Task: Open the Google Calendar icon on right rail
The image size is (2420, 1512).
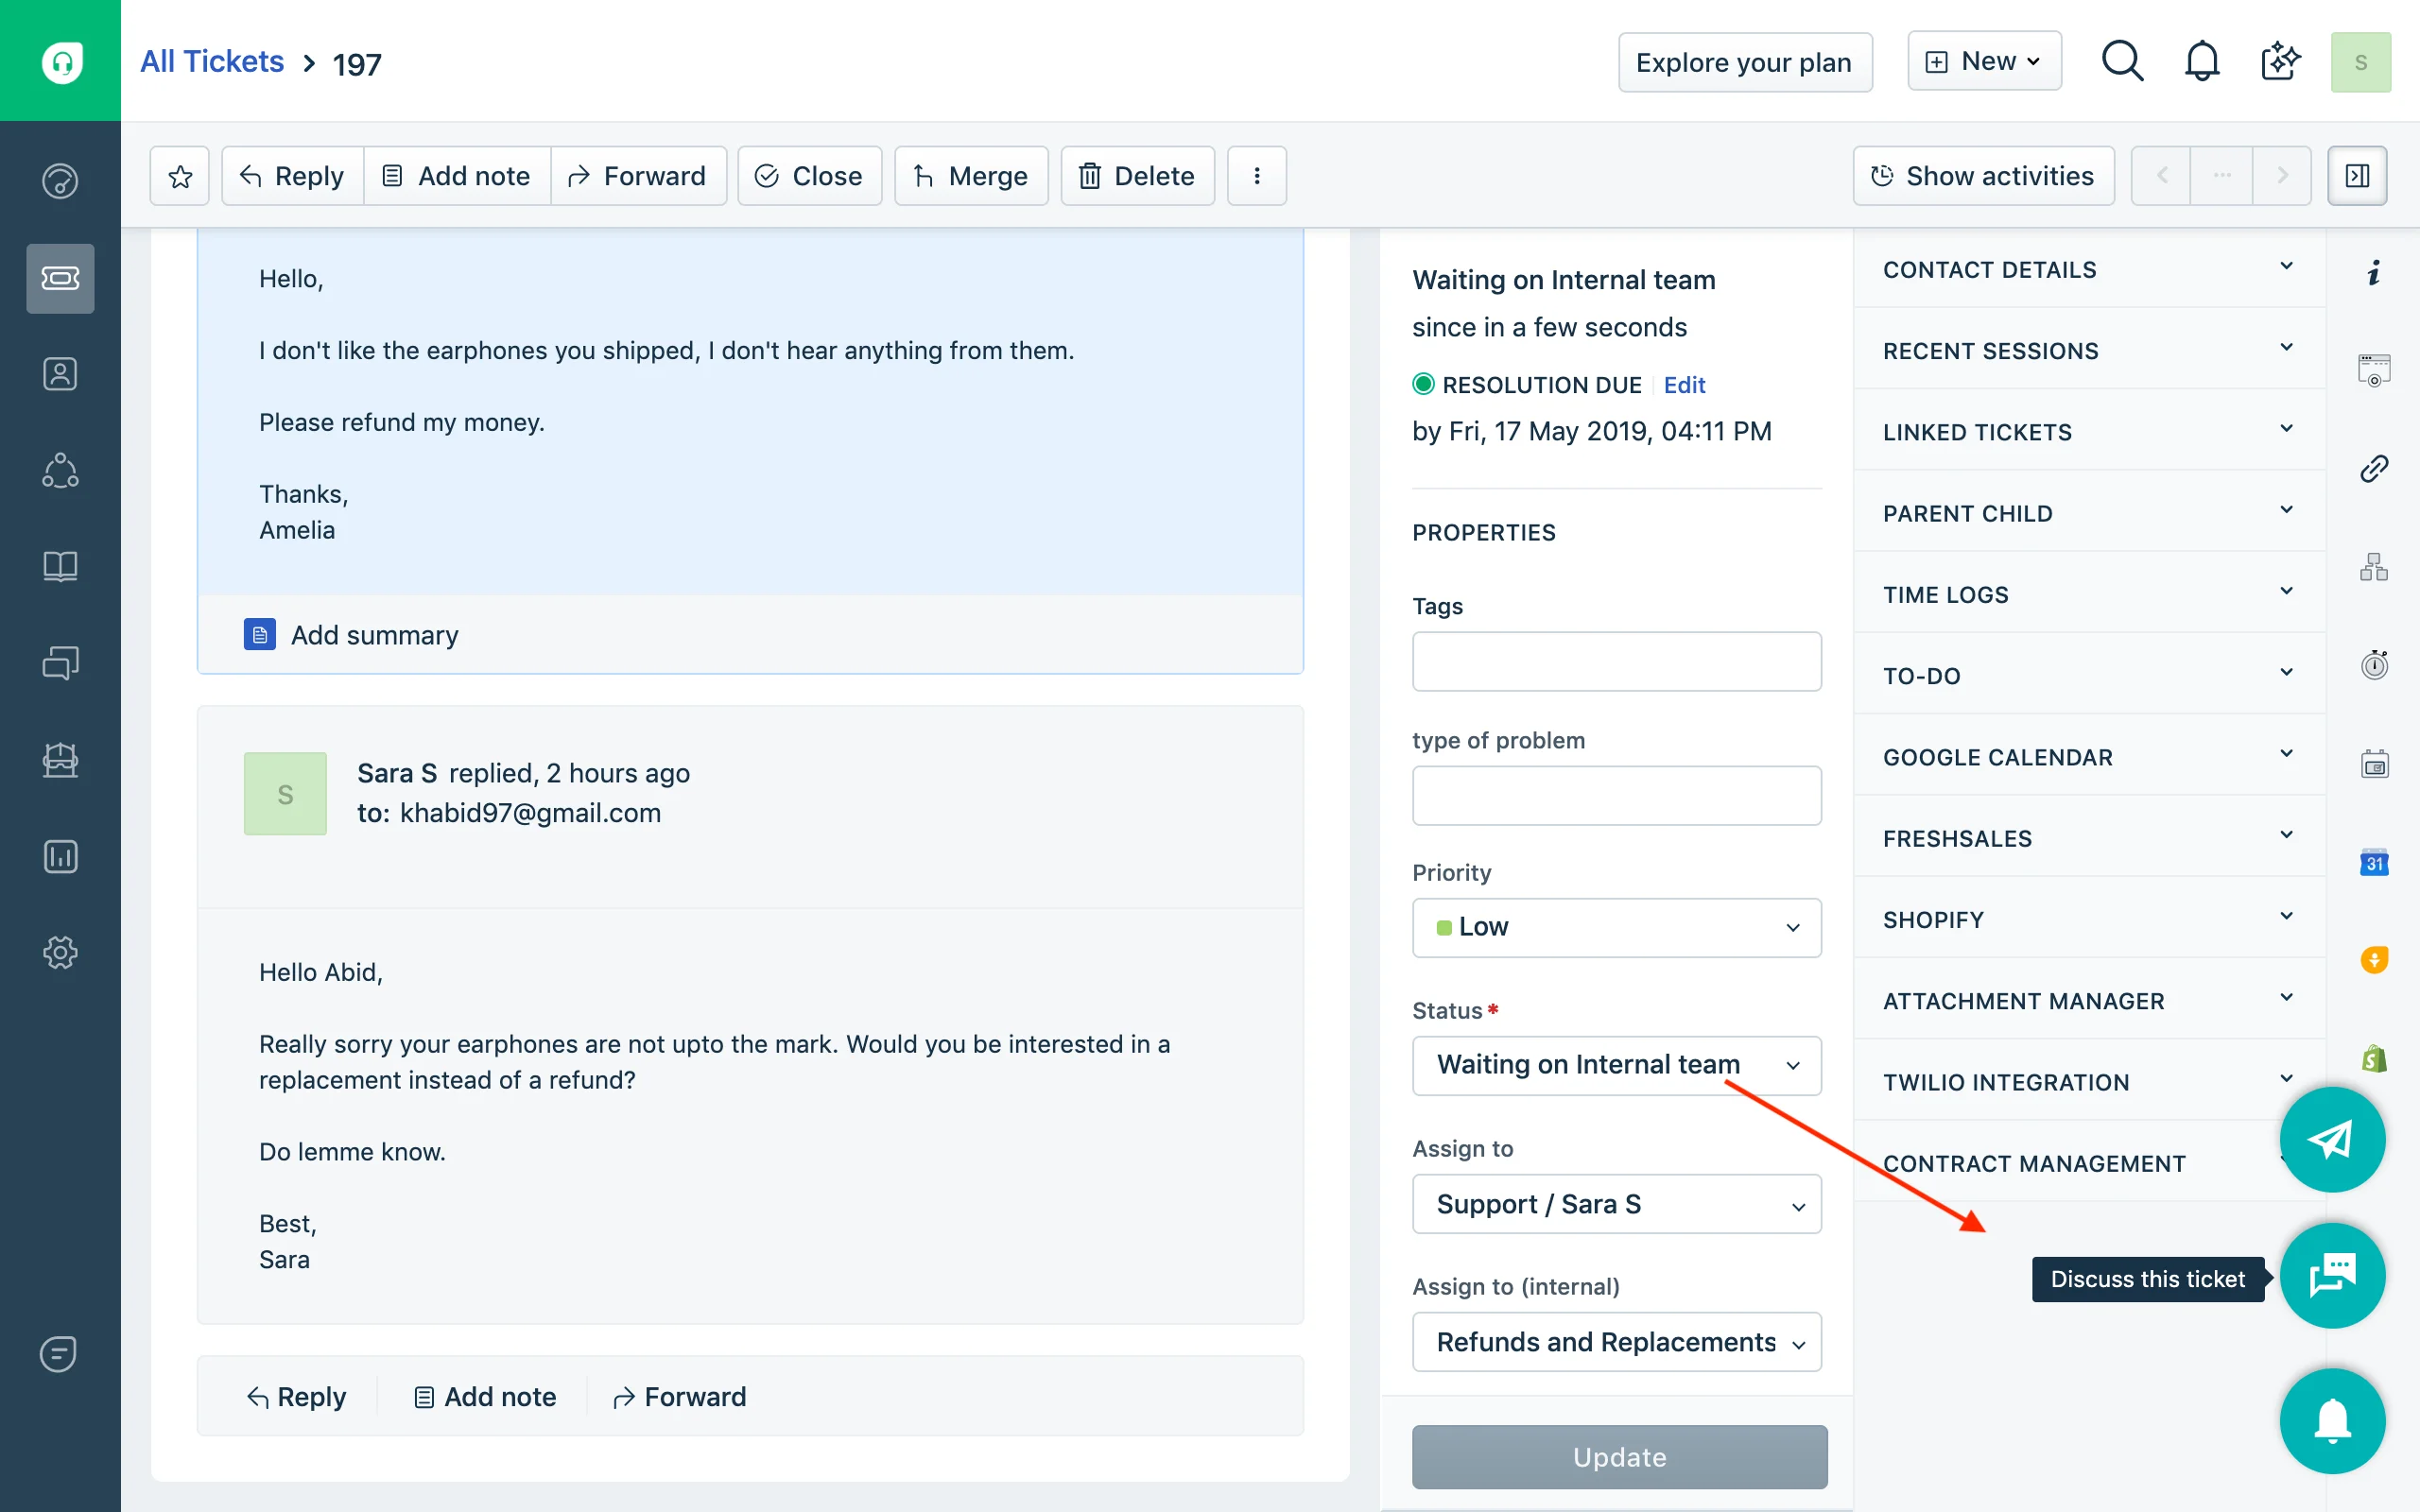Action: click(2374, 862)
